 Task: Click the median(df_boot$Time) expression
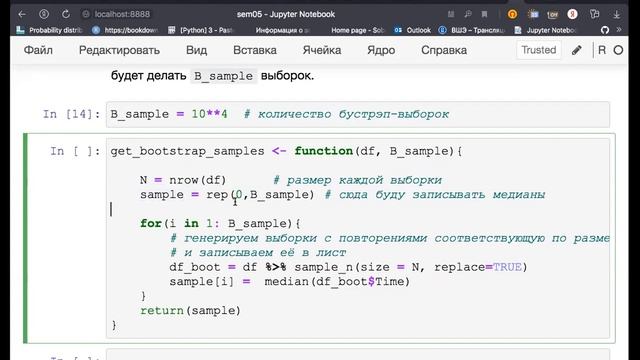coord(337,282)
